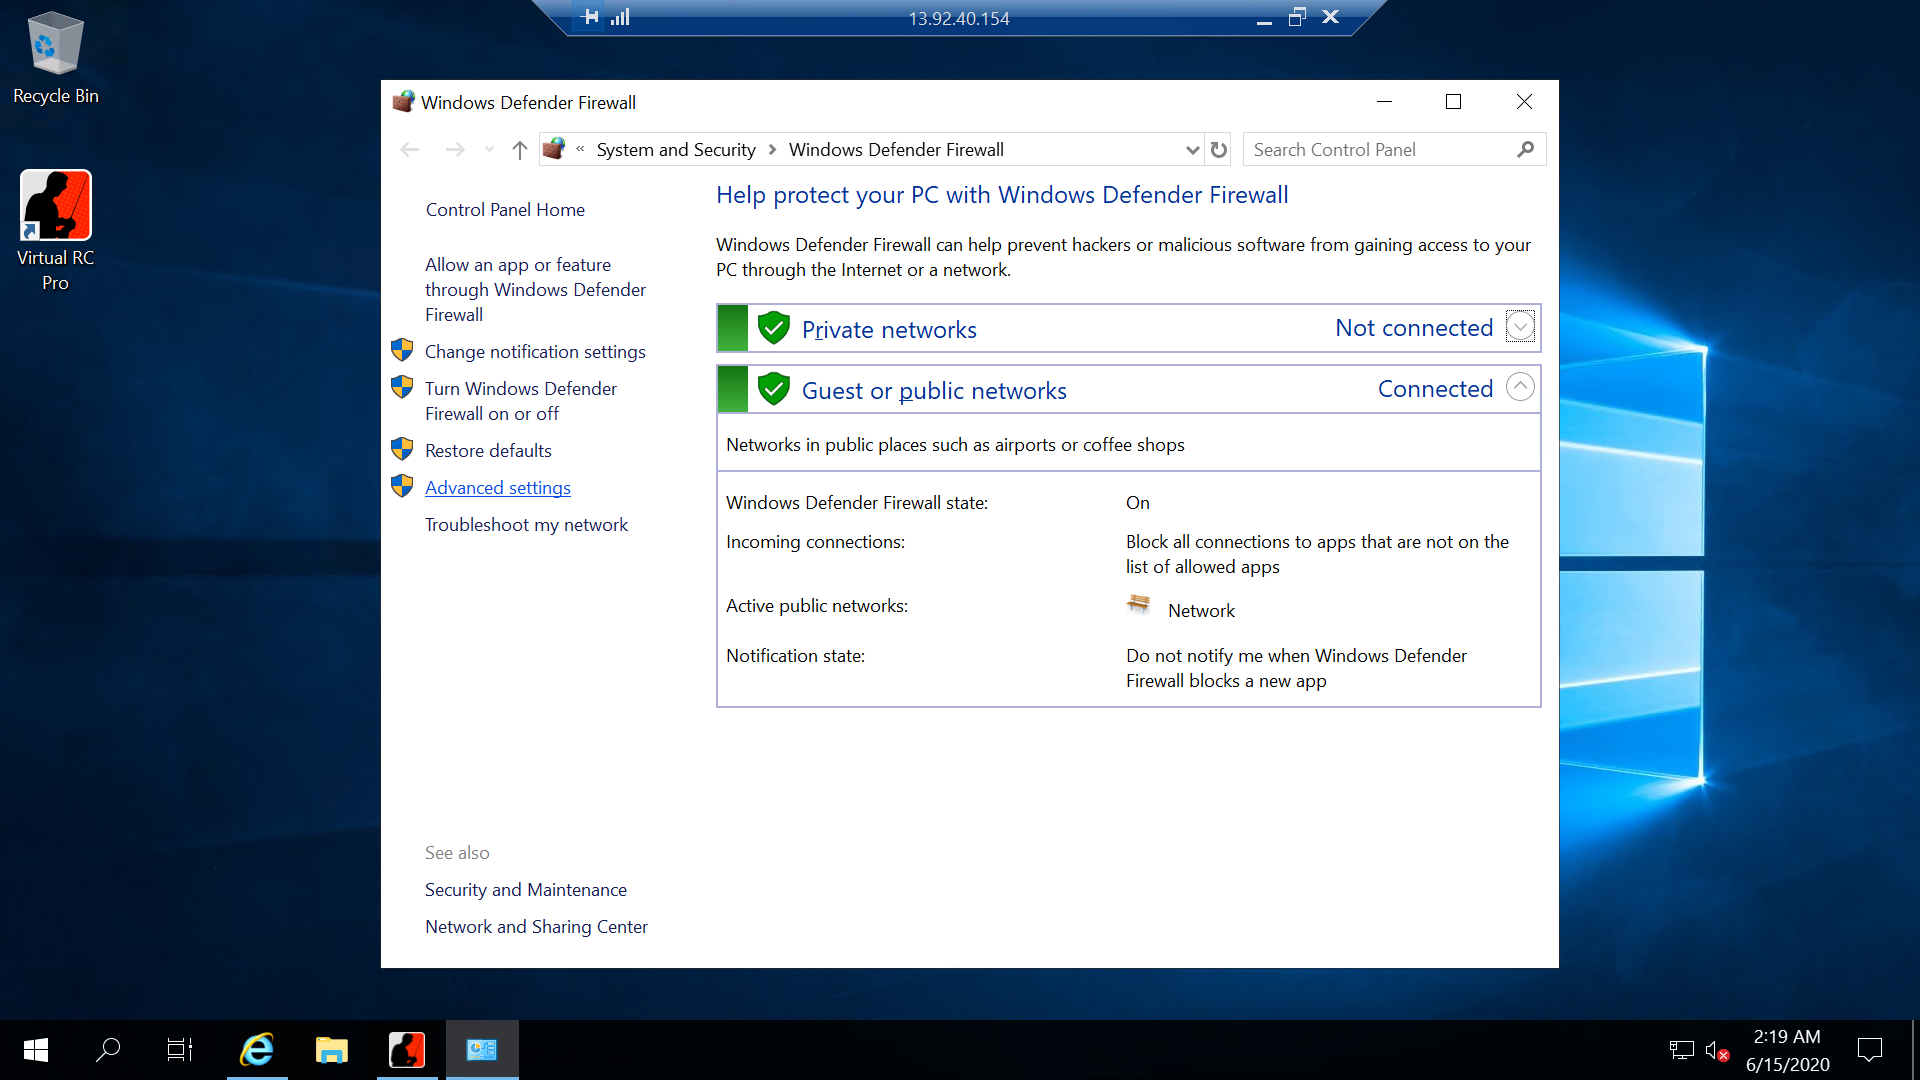1920x1080 pixels.
Task: Restore down the remote desktop session
Action: tap(1297, 17)
